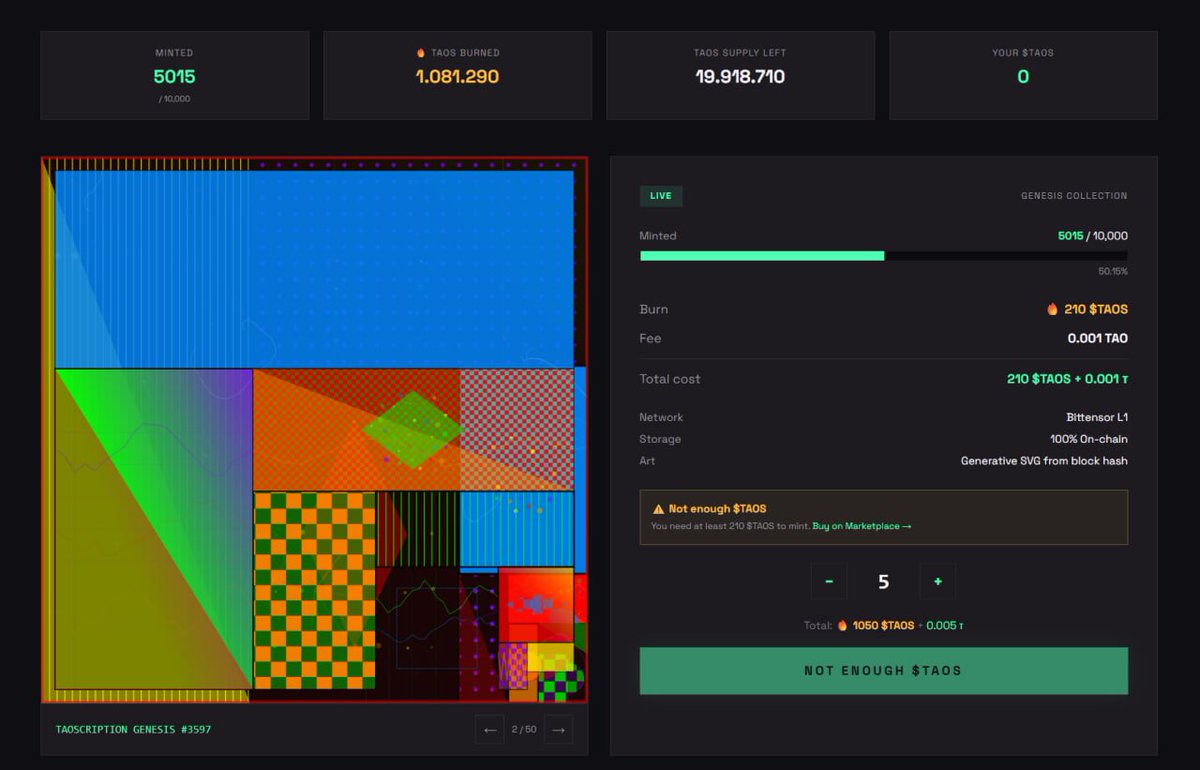1200x770 pixels.
Task: Click the 1050 $TAOS total amount
Action: coord(883,626)
